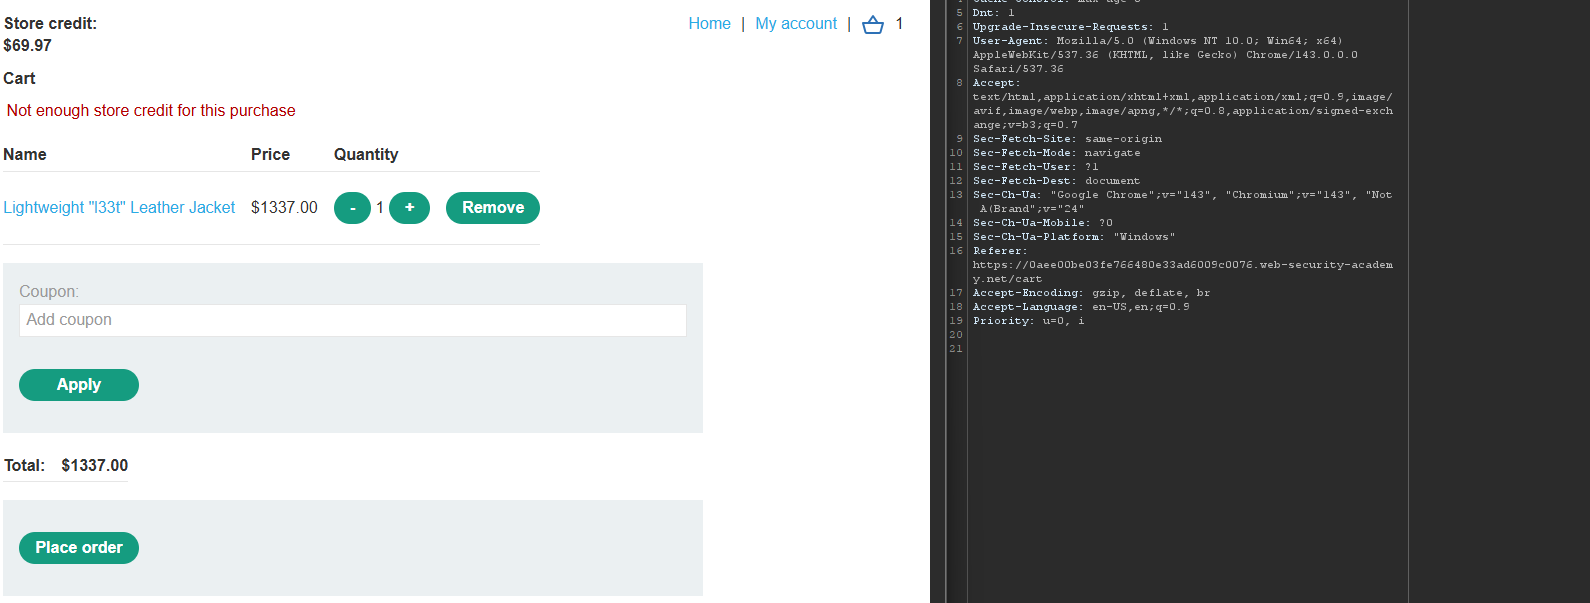Select the Quantity column header
Screen dimensions: 1590x603
coord(366,155)
